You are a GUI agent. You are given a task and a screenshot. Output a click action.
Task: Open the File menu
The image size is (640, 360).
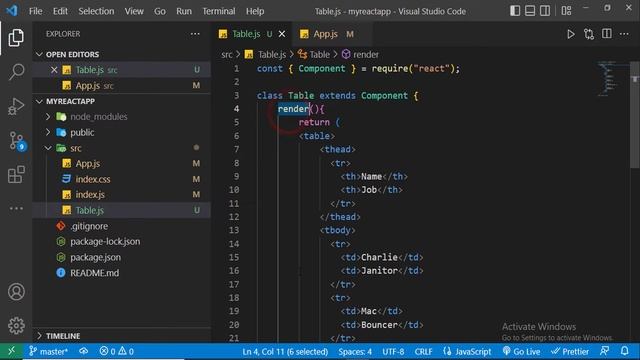click(x=36, y=11)
